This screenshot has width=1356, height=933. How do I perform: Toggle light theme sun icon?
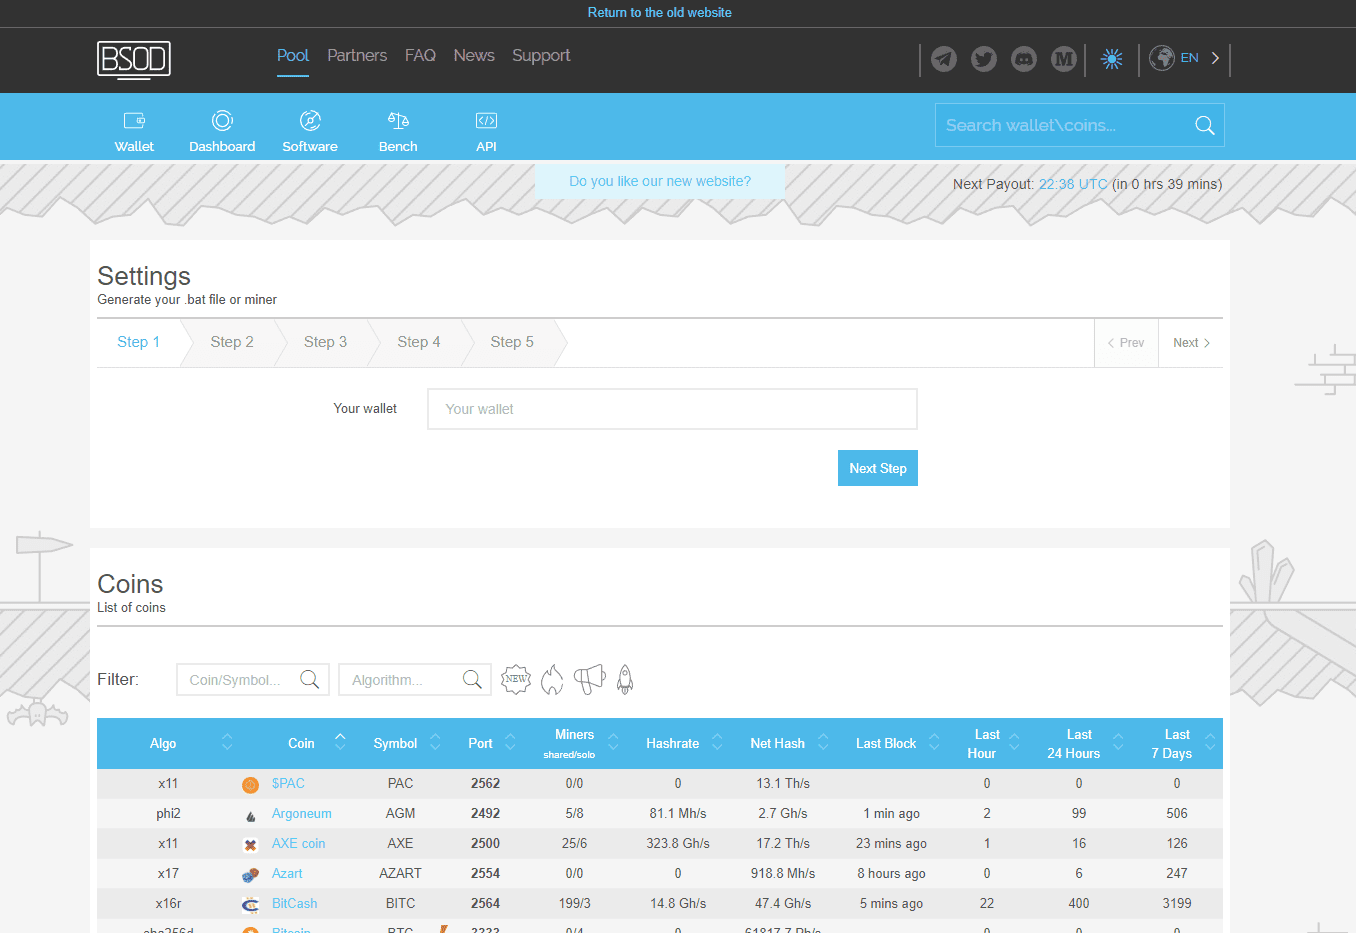pyautogui.click(x=1112, y=59)
